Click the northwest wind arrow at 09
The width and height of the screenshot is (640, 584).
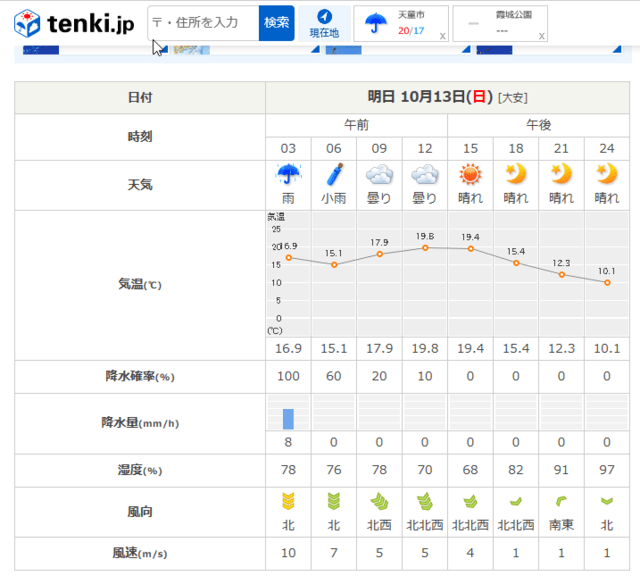click(380, 502)
